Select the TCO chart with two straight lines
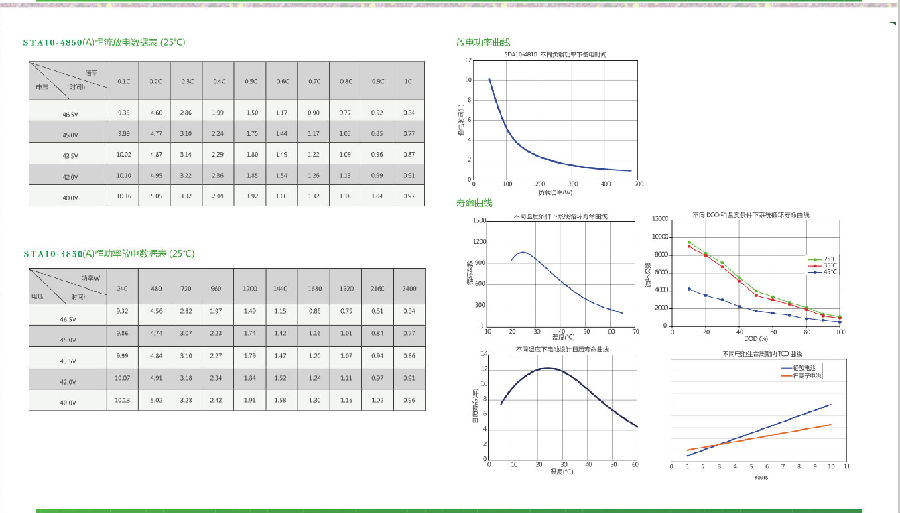Image resolution: width=900 pixels, height=513 pixels. pyautogui.click(x=758, y=412)
